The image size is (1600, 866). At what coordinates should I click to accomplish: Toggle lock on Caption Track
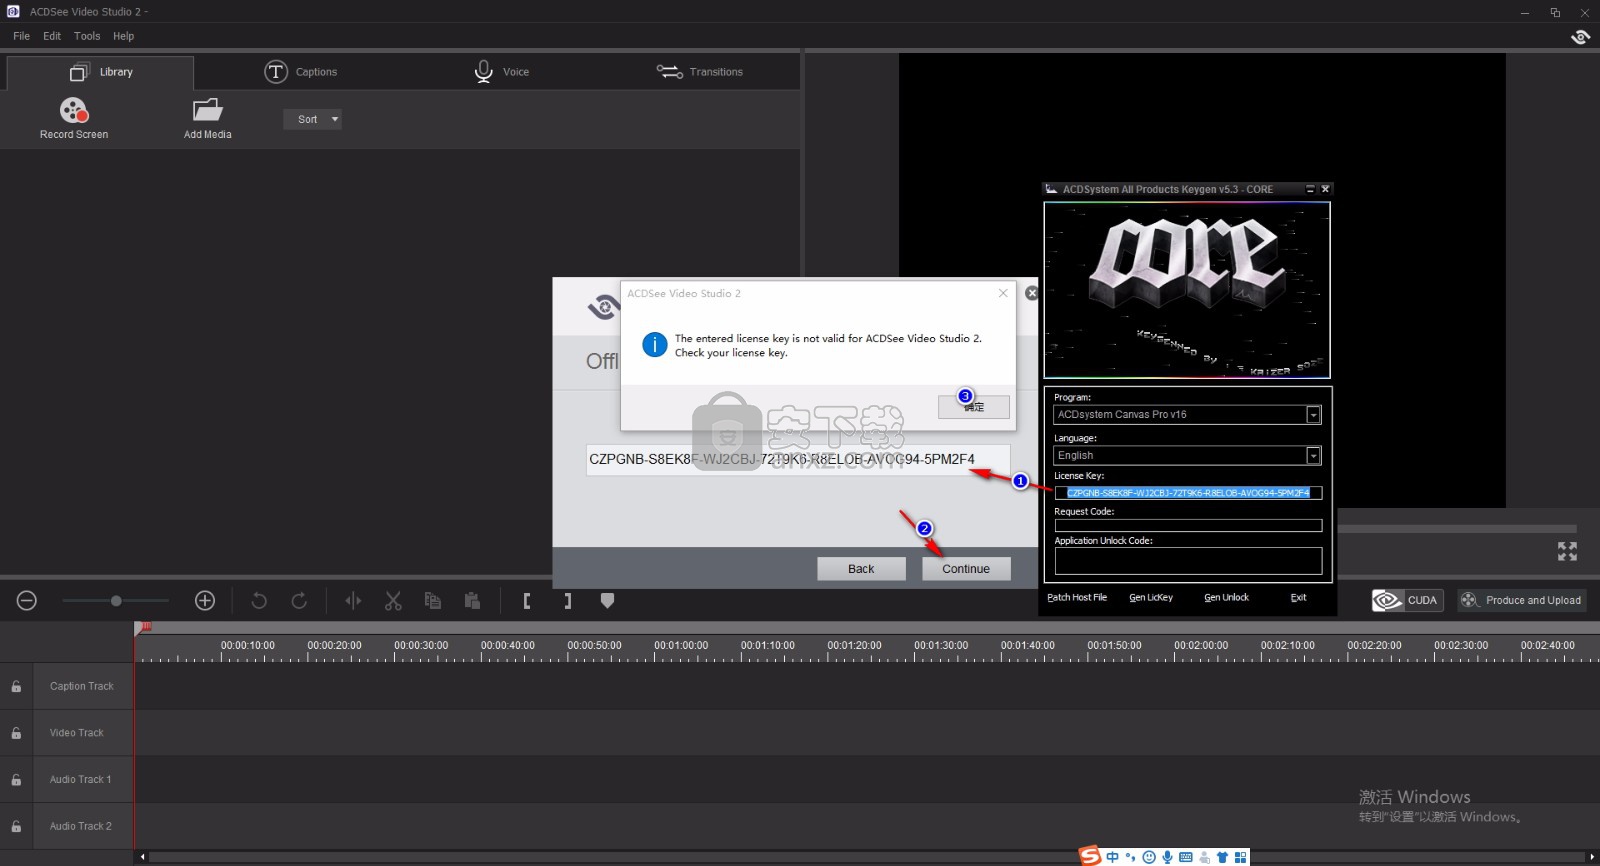[x=16, y=686]
